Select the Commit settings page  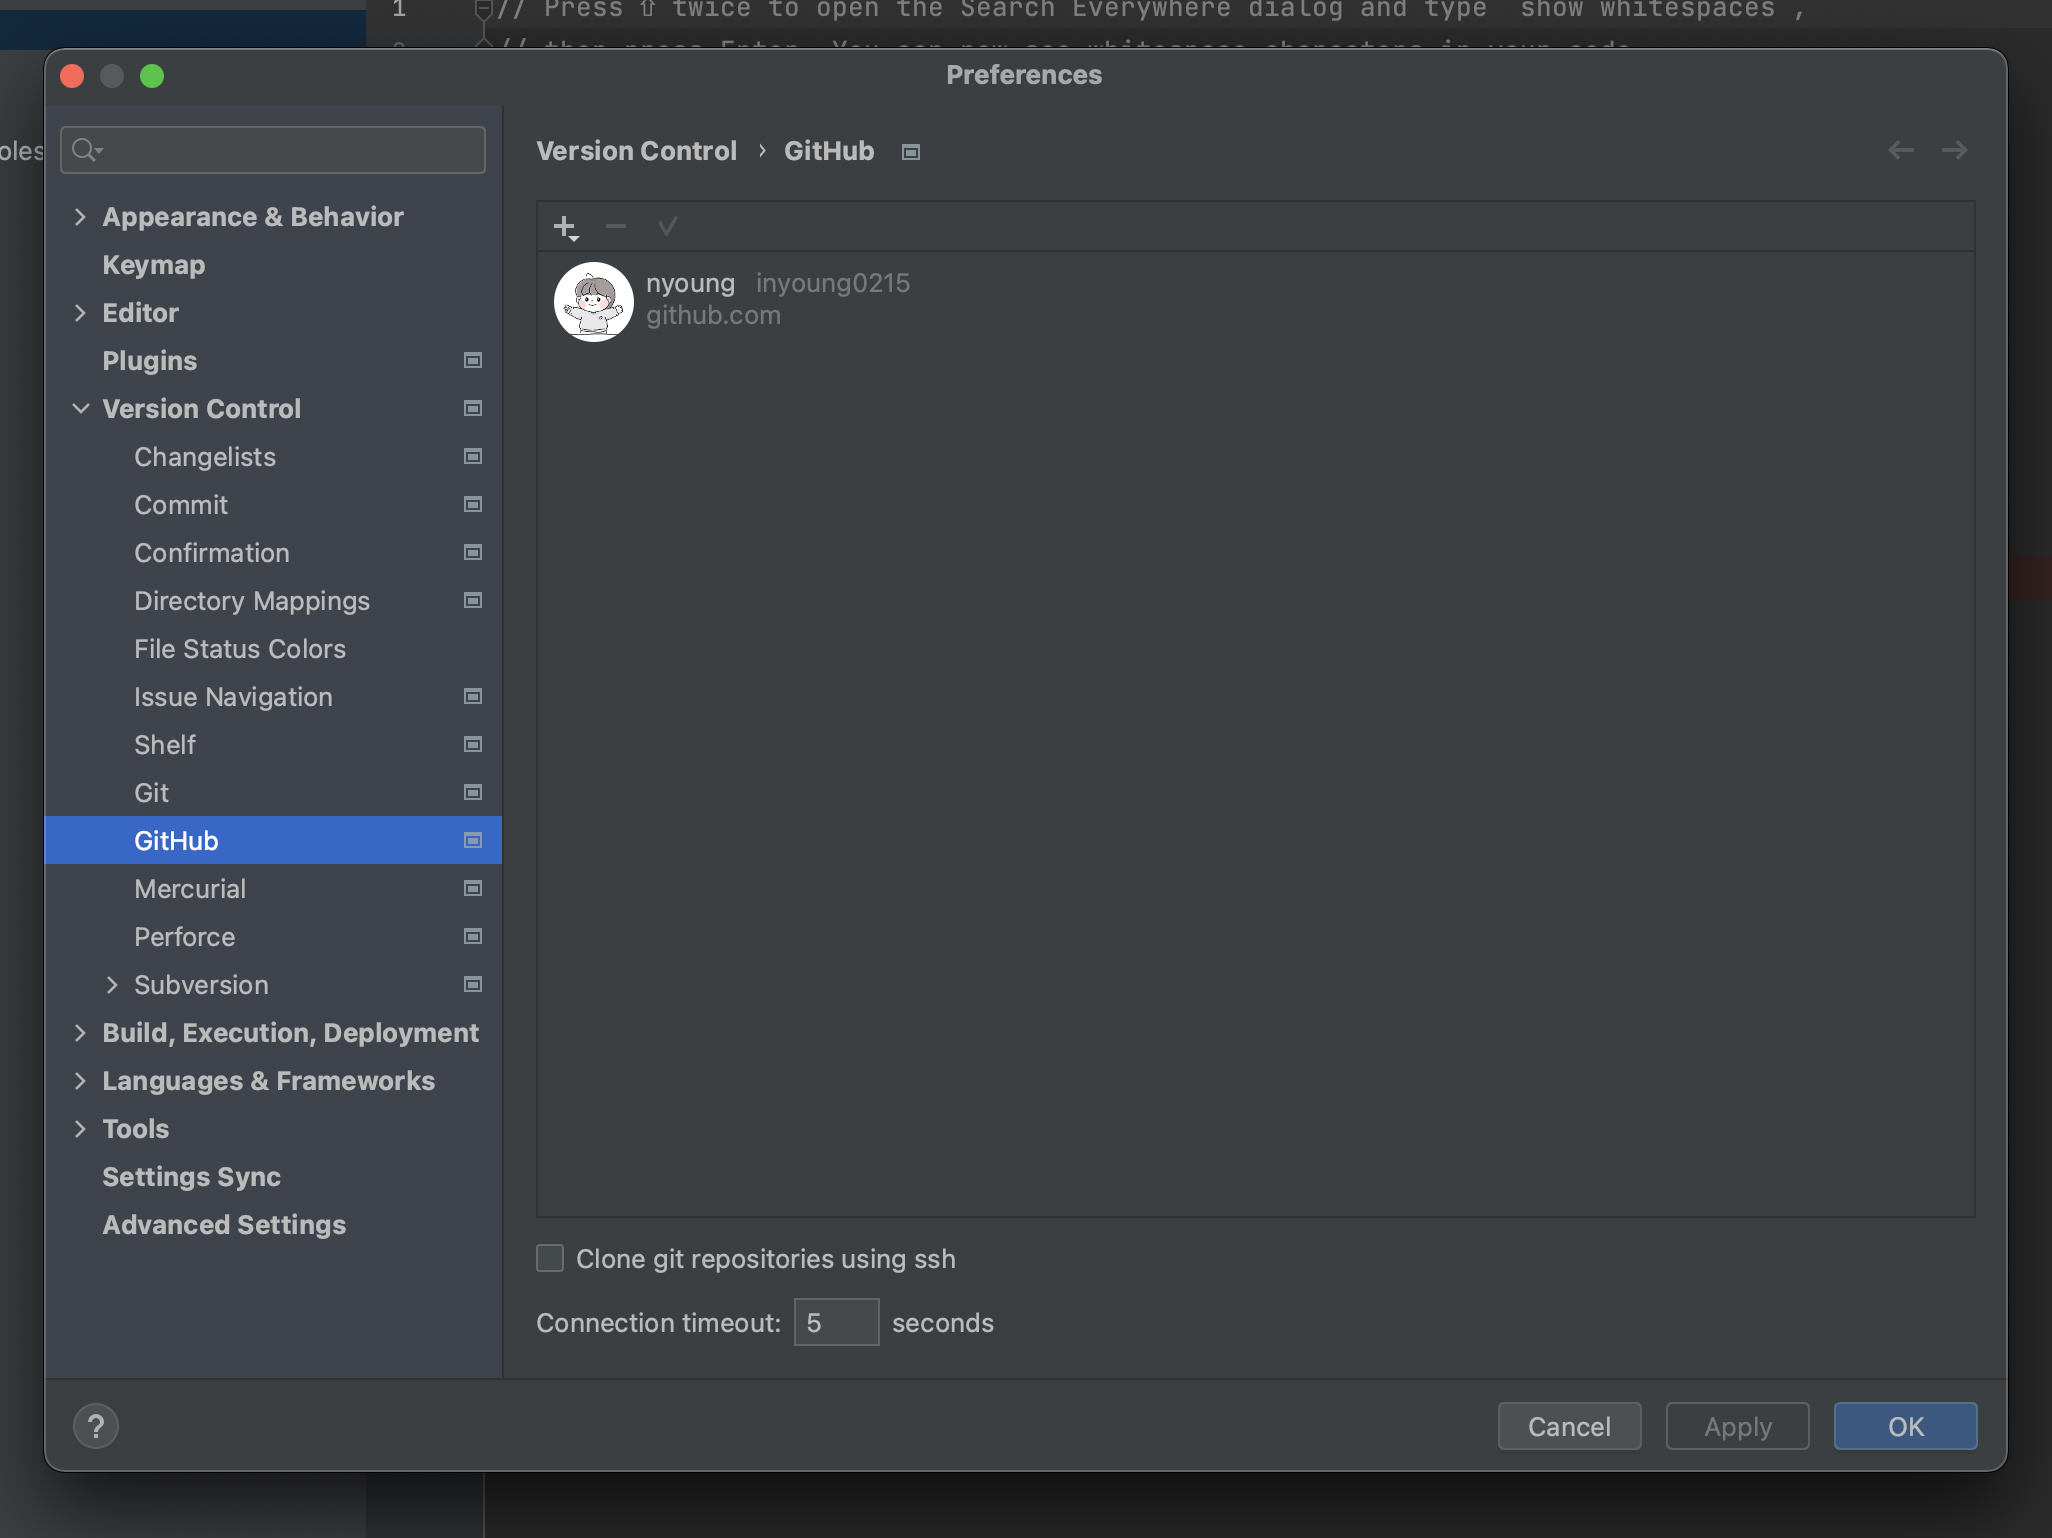pyautogui.click(x=273, y=505)
